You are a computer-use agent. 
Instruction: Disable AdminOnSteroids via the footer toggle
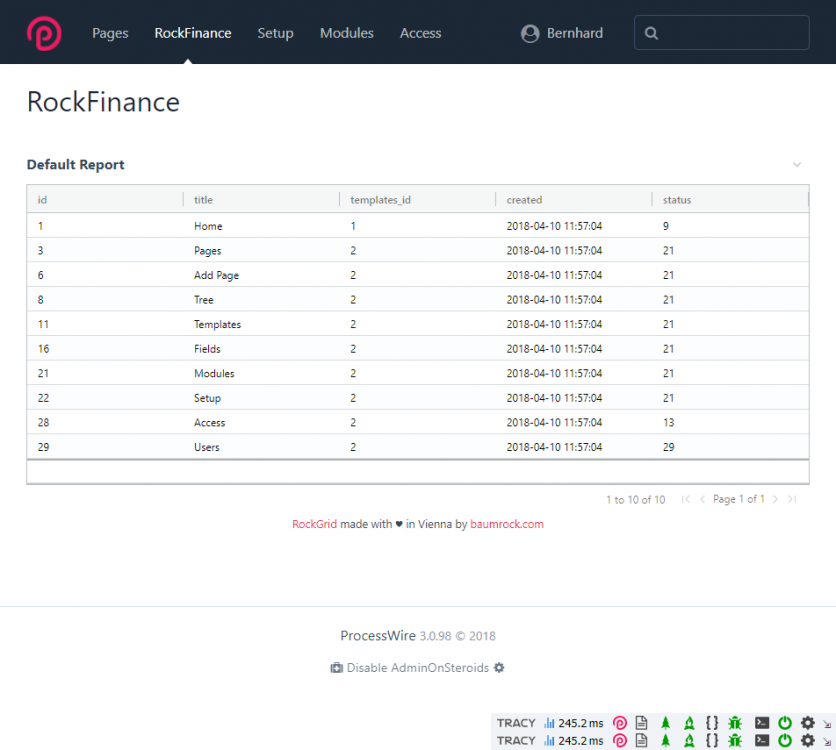417,667
